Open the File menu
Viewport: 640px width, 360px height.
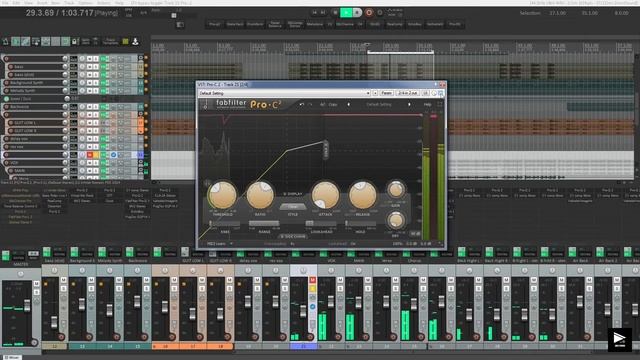(5, 3)
